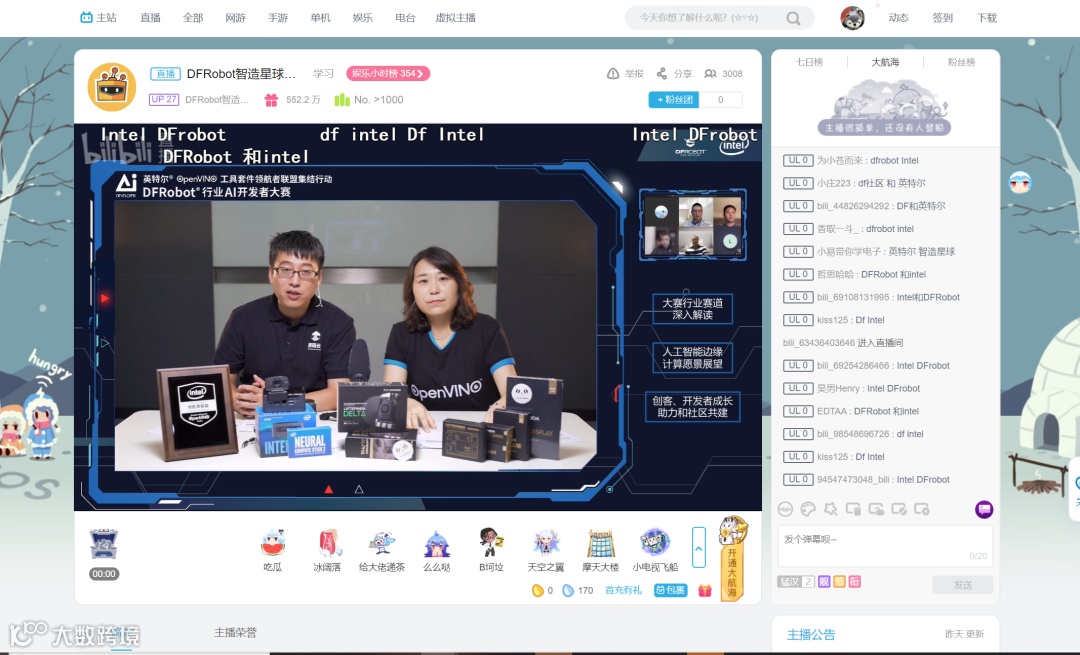Send the B坷垃 gift
The height and width of the screenshot is (655, 1080).
click(491, 551)
